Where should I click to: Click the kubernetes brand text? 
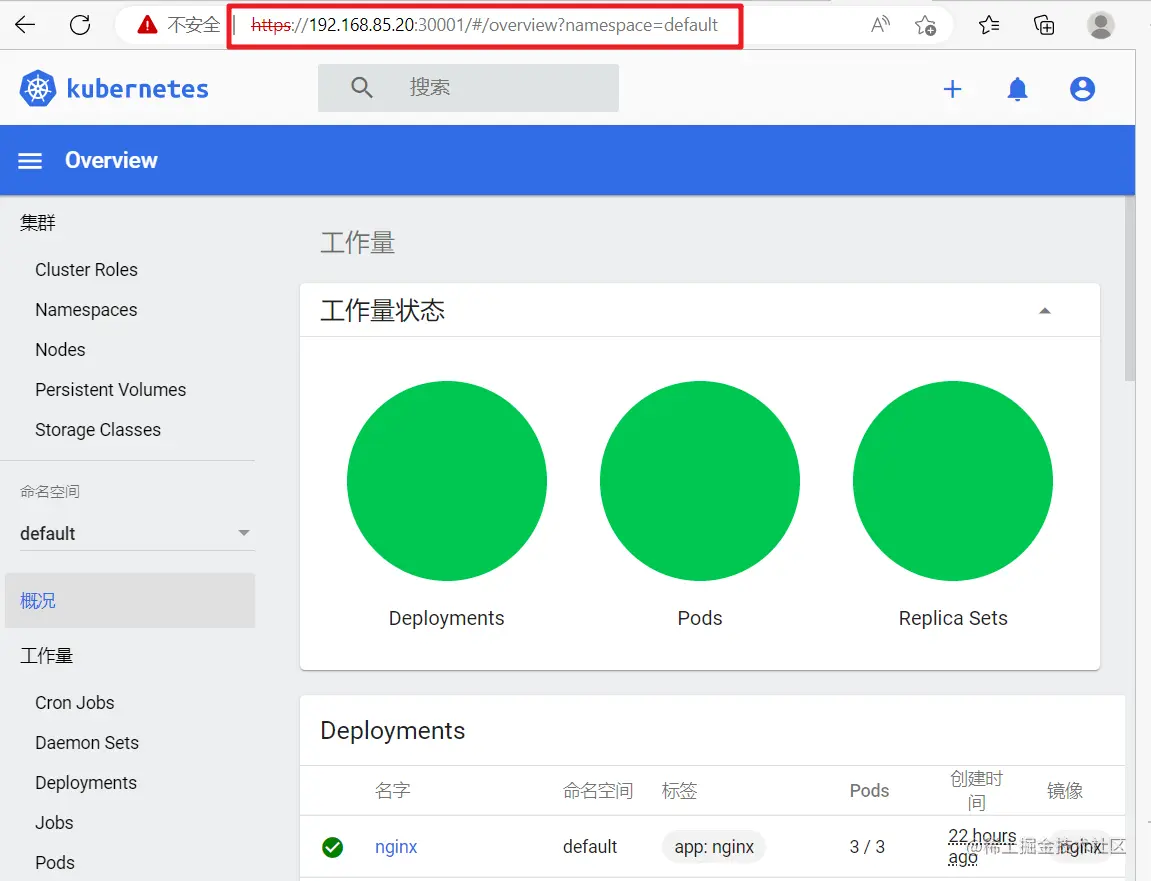pos(137,89)
